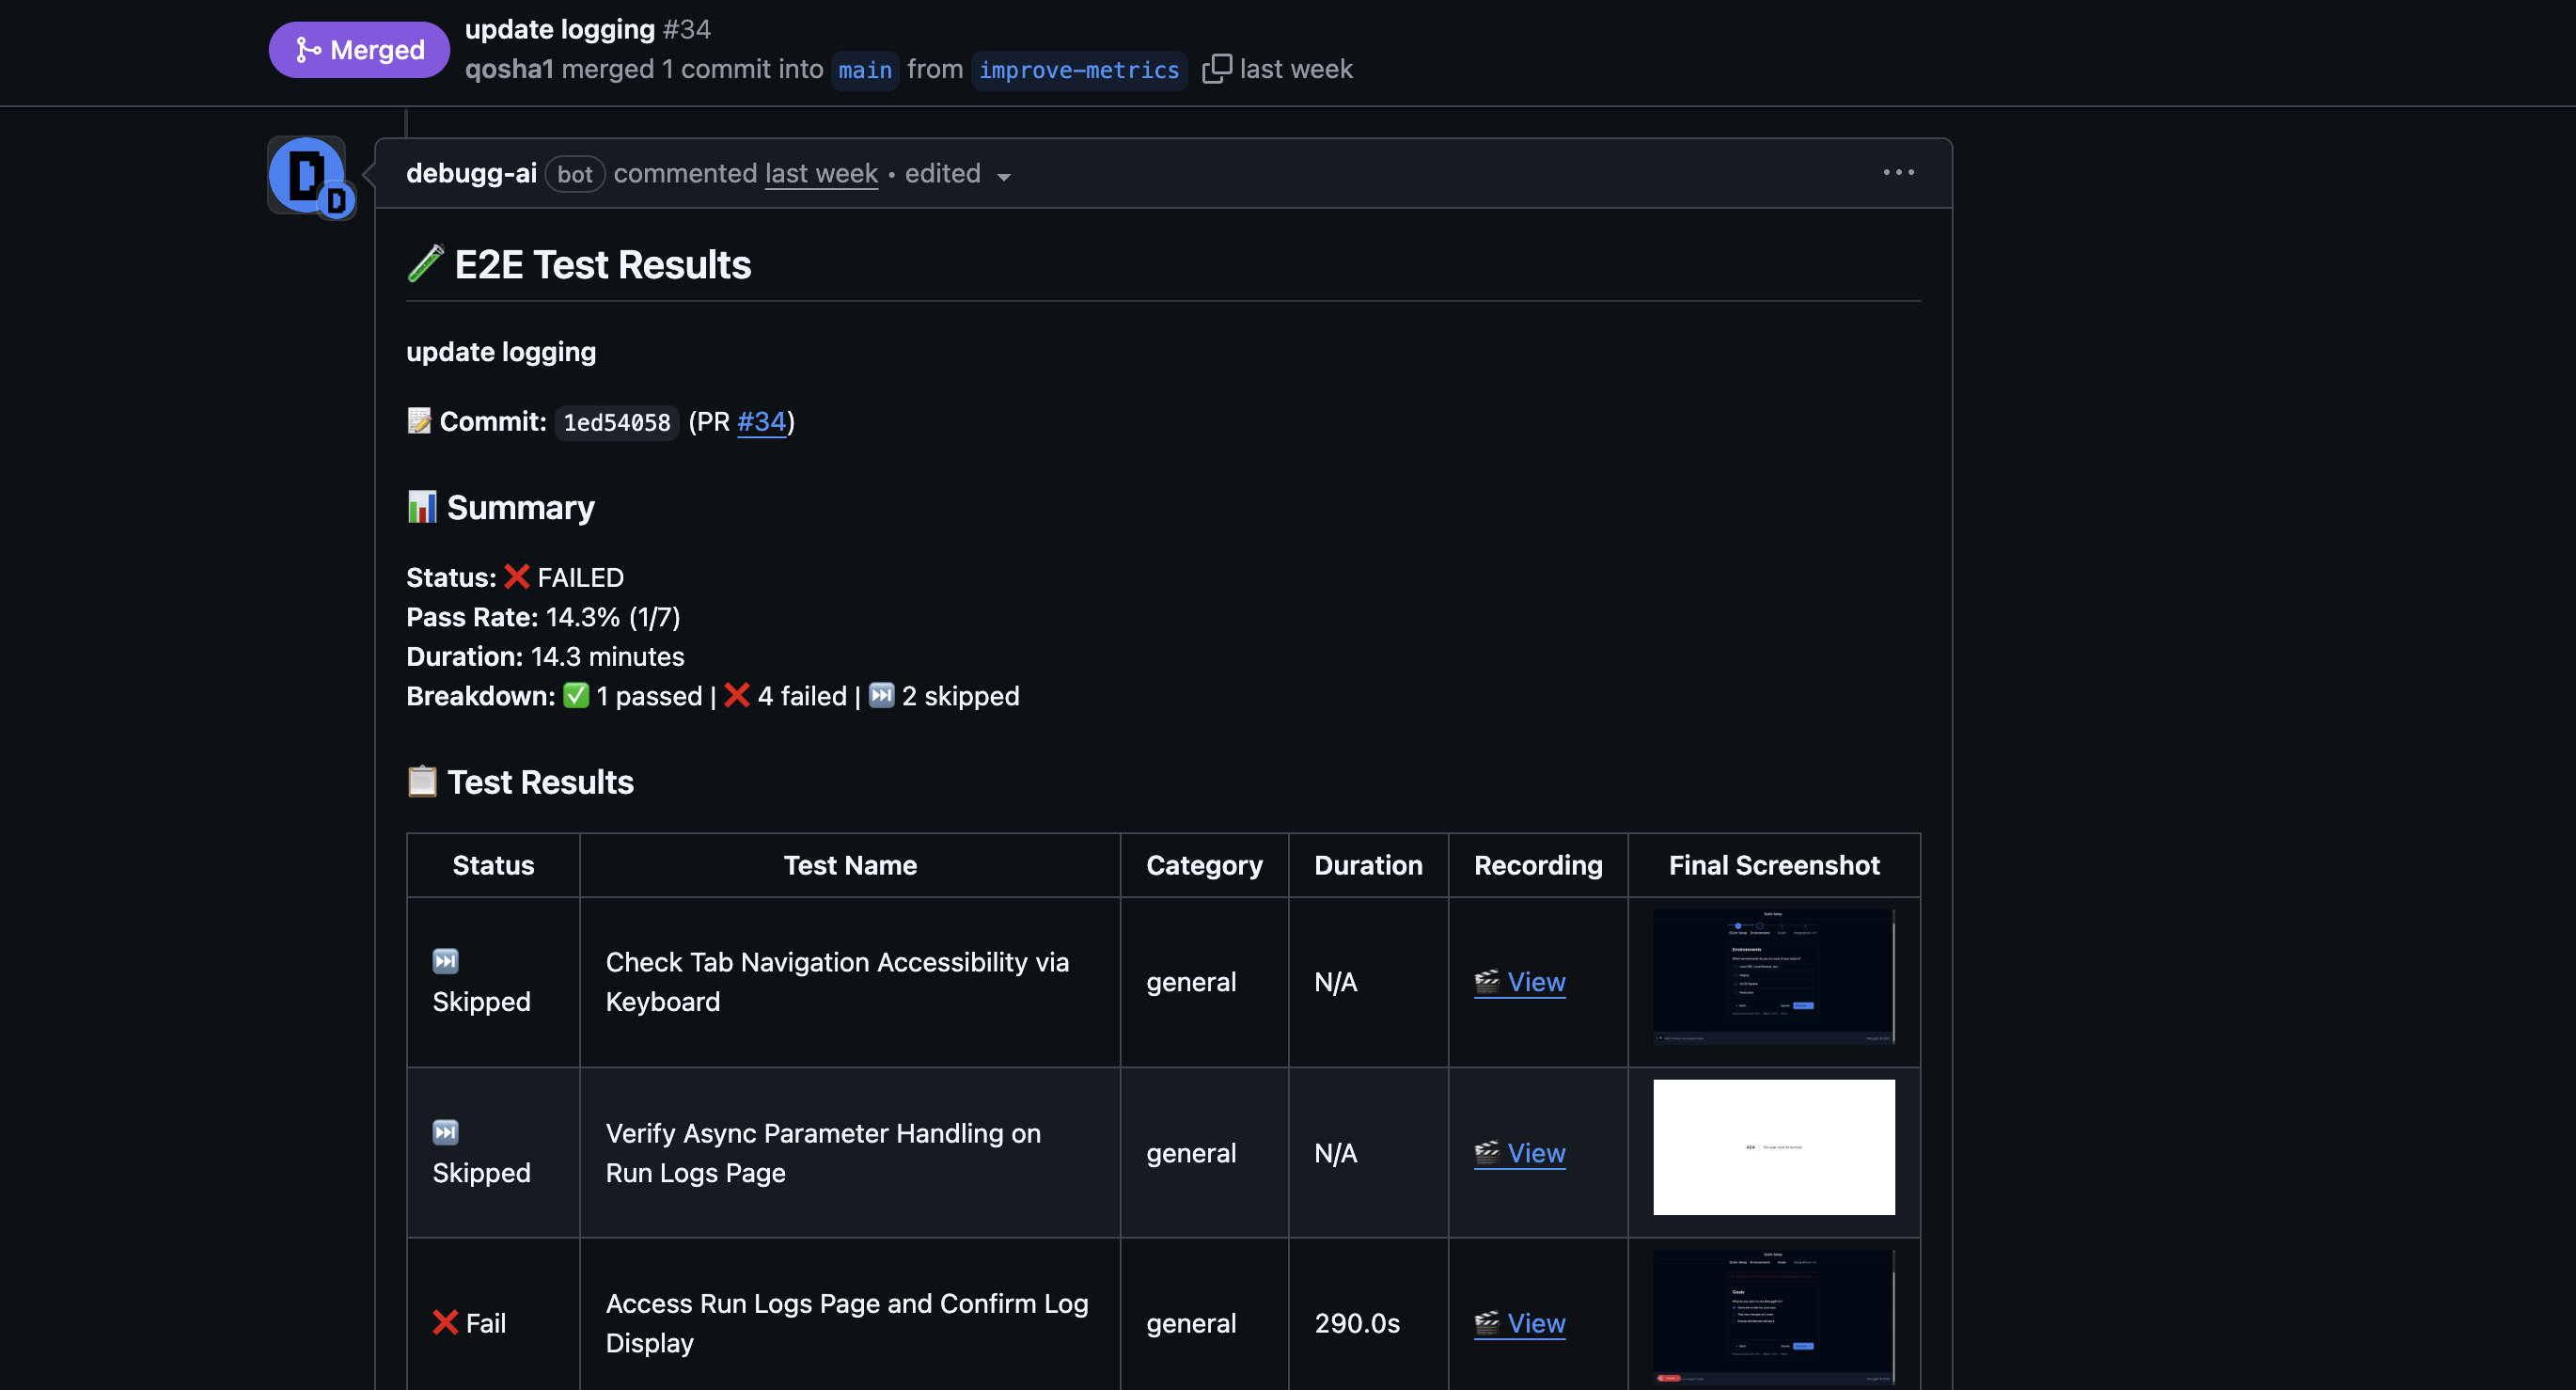
Task: Open the edited revisions menu
Action: 943,174
